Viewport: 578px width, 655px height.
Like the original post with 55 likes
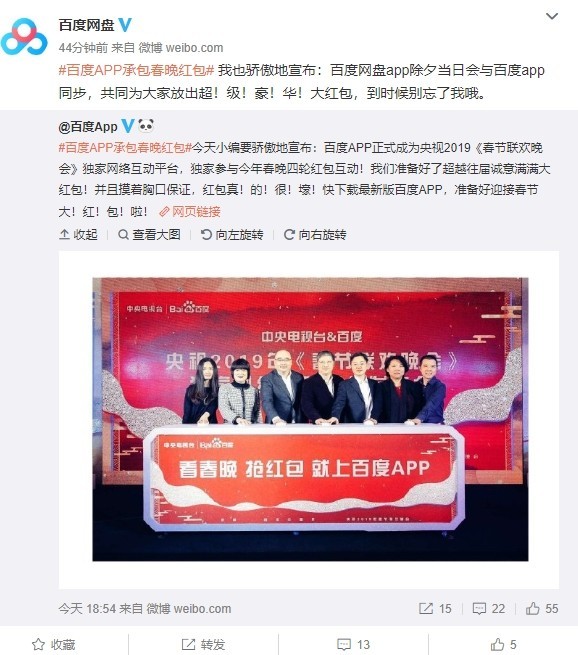pyautogui.click(x=542, y=609)
